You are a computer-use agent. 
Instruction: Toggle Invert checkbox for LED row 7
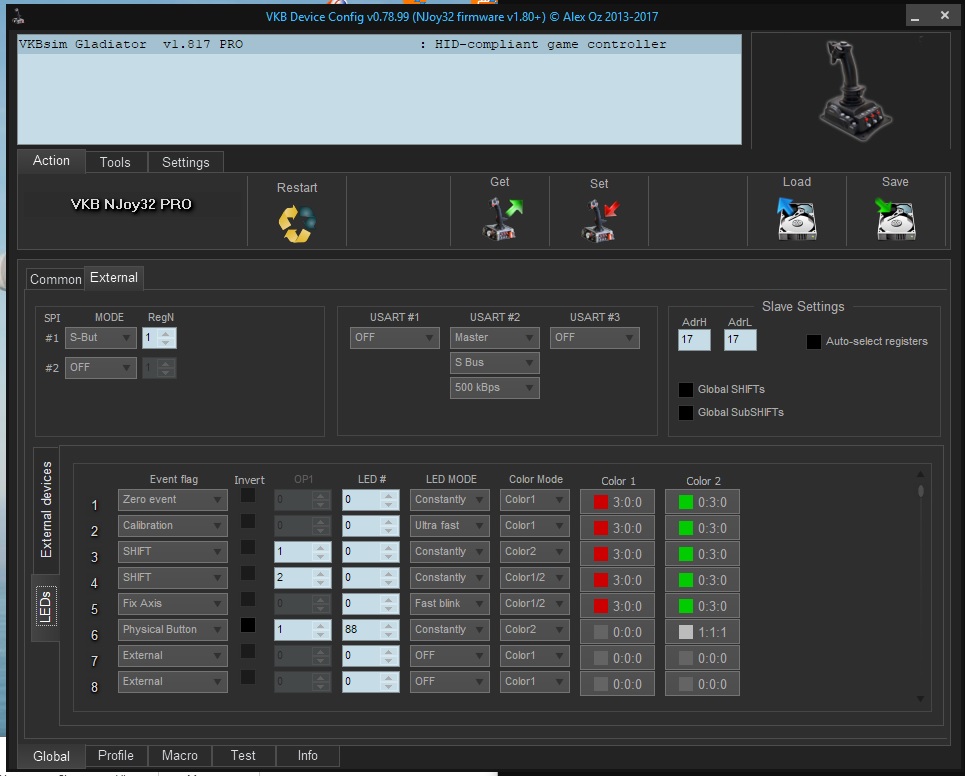[248, 651]
